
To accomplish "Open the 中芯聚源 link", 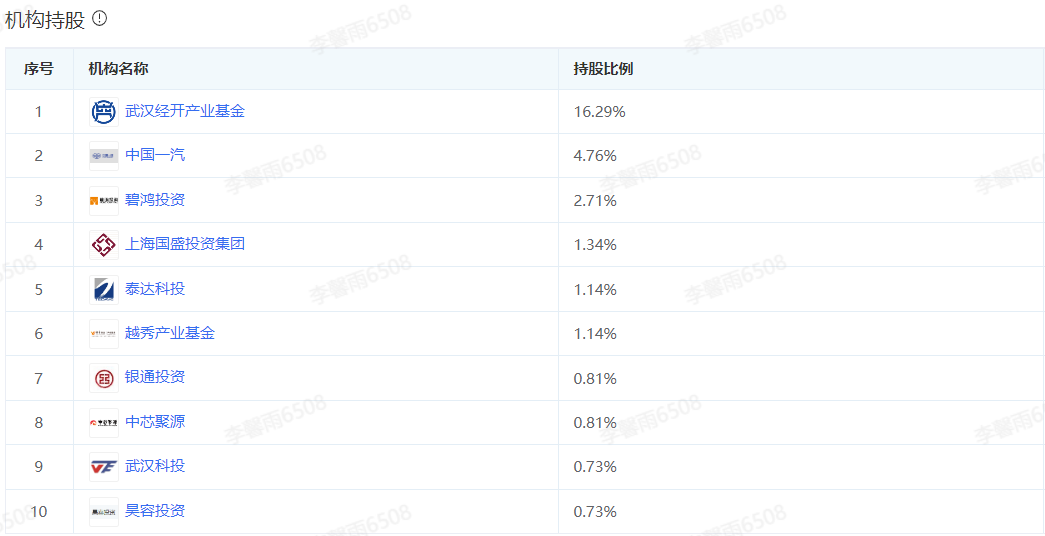I will (x=155, y=423).
